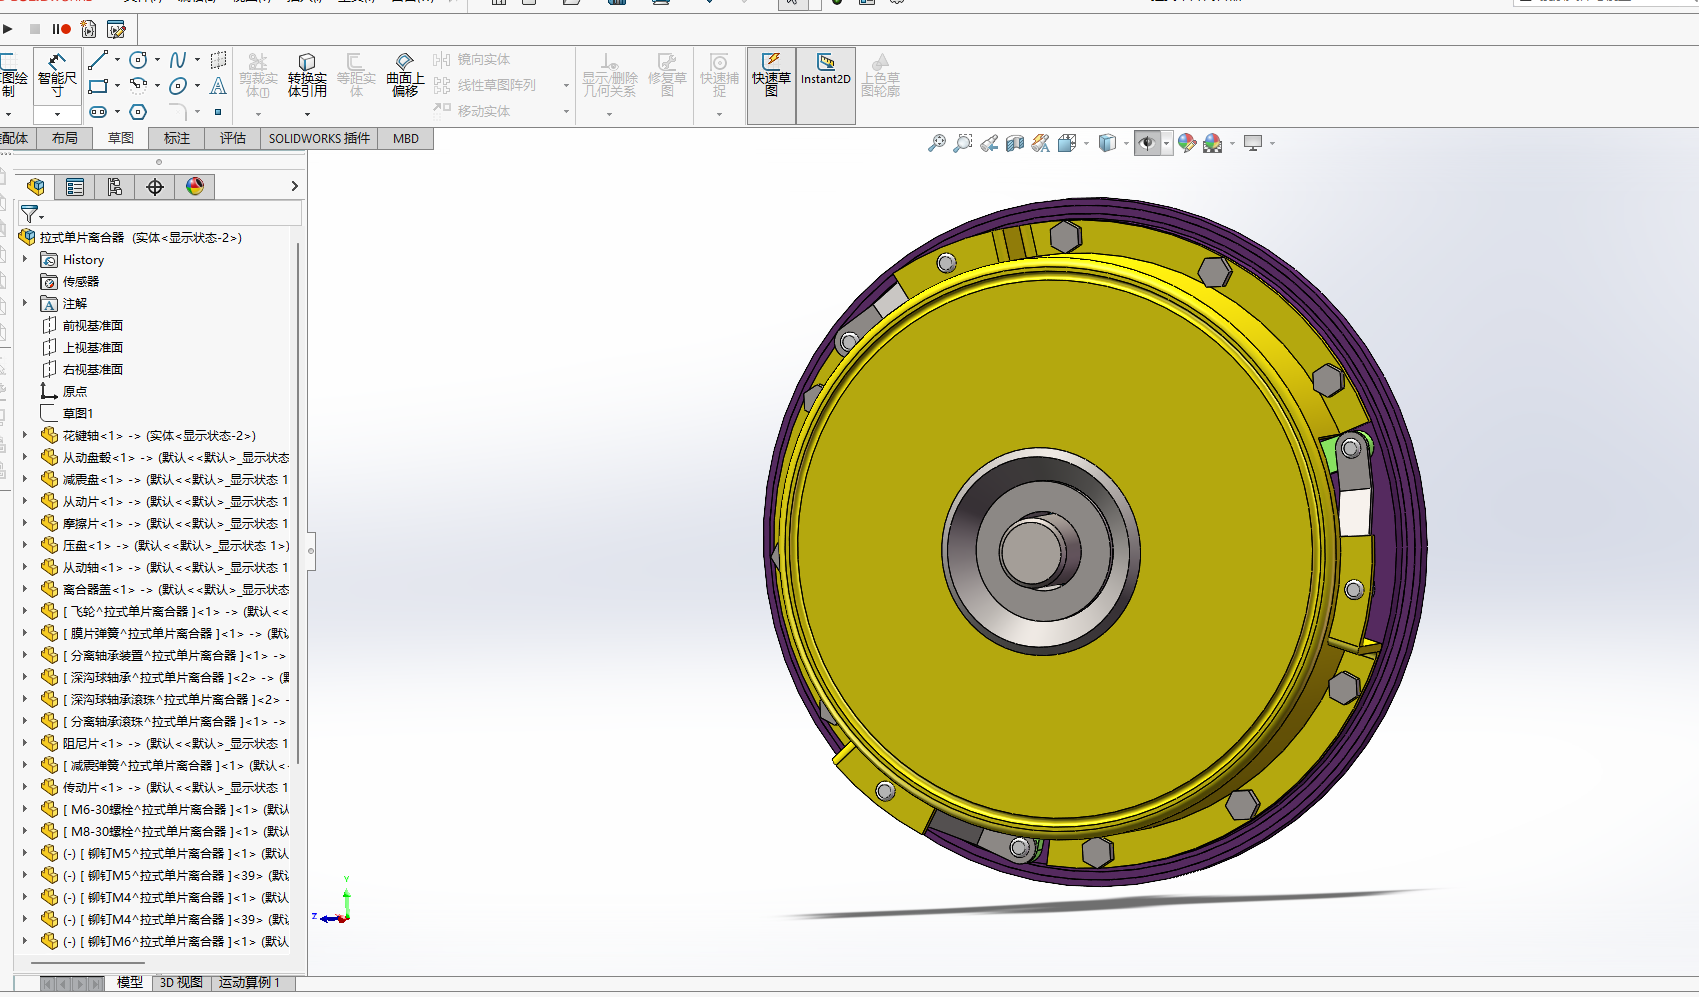The height and width of the screenshot is (997, 1699).
Task: Click the DimXpertManager crosshair tab icon
Action: [x=155, y=187]
